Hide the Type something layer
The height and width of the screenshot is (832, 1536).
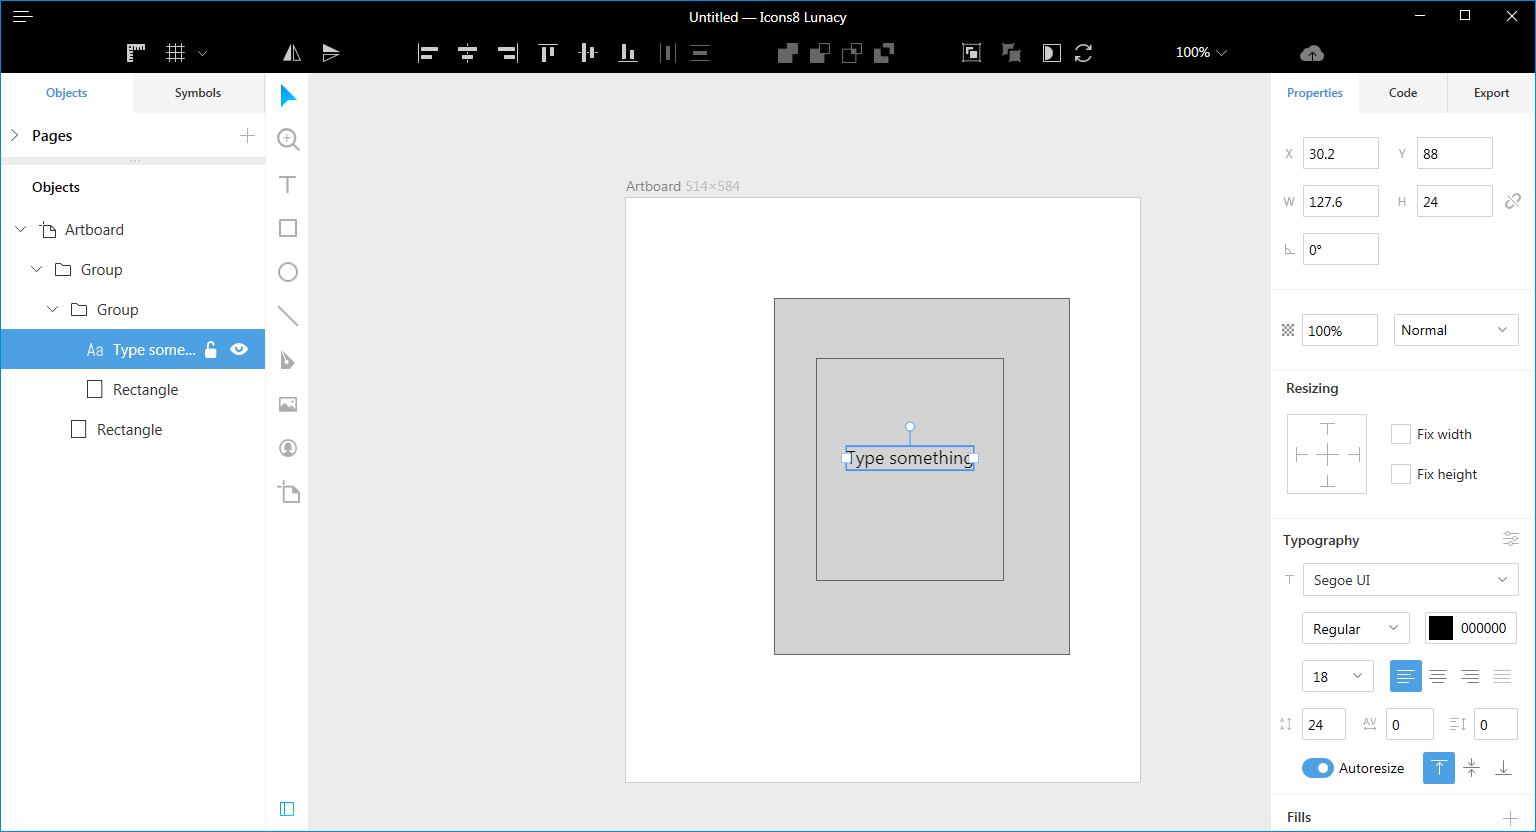239,349
